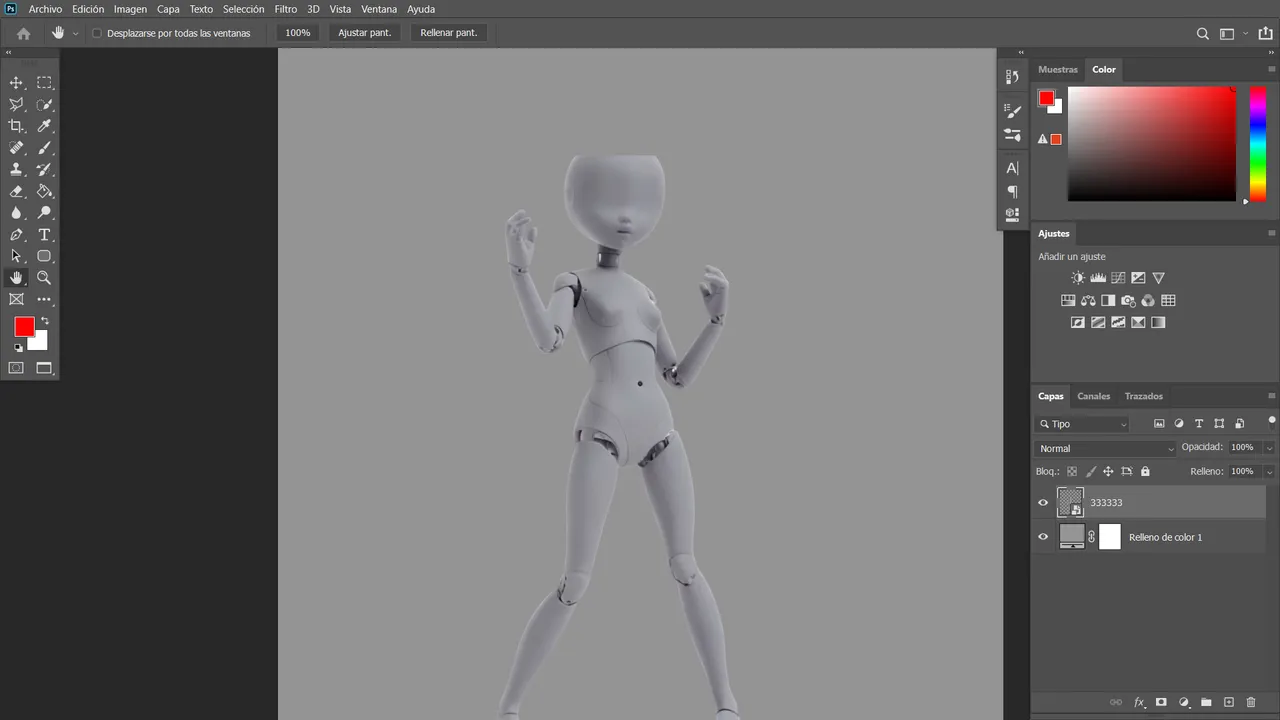Open the Selección menu

[243, 9]
